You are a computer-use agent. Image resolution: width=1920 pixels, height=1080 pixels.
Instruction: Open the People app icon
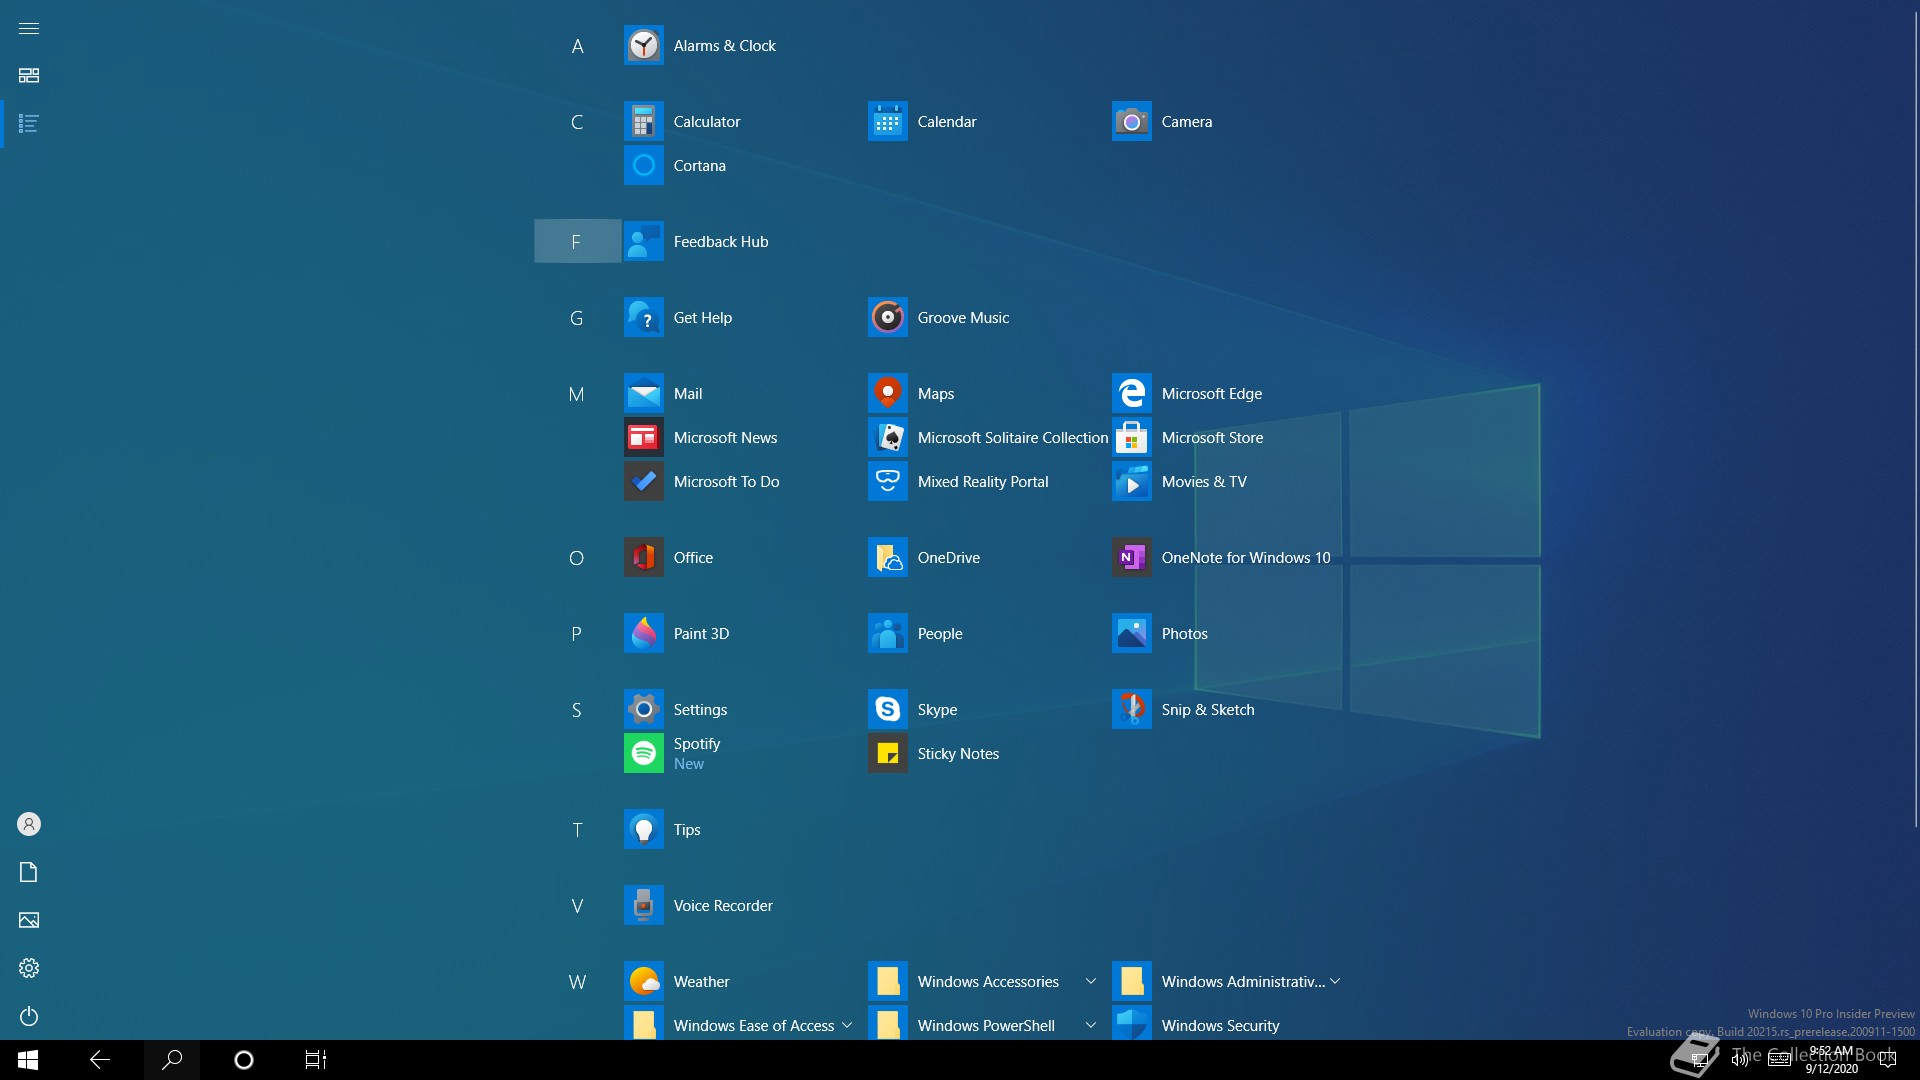click(887, 634)
